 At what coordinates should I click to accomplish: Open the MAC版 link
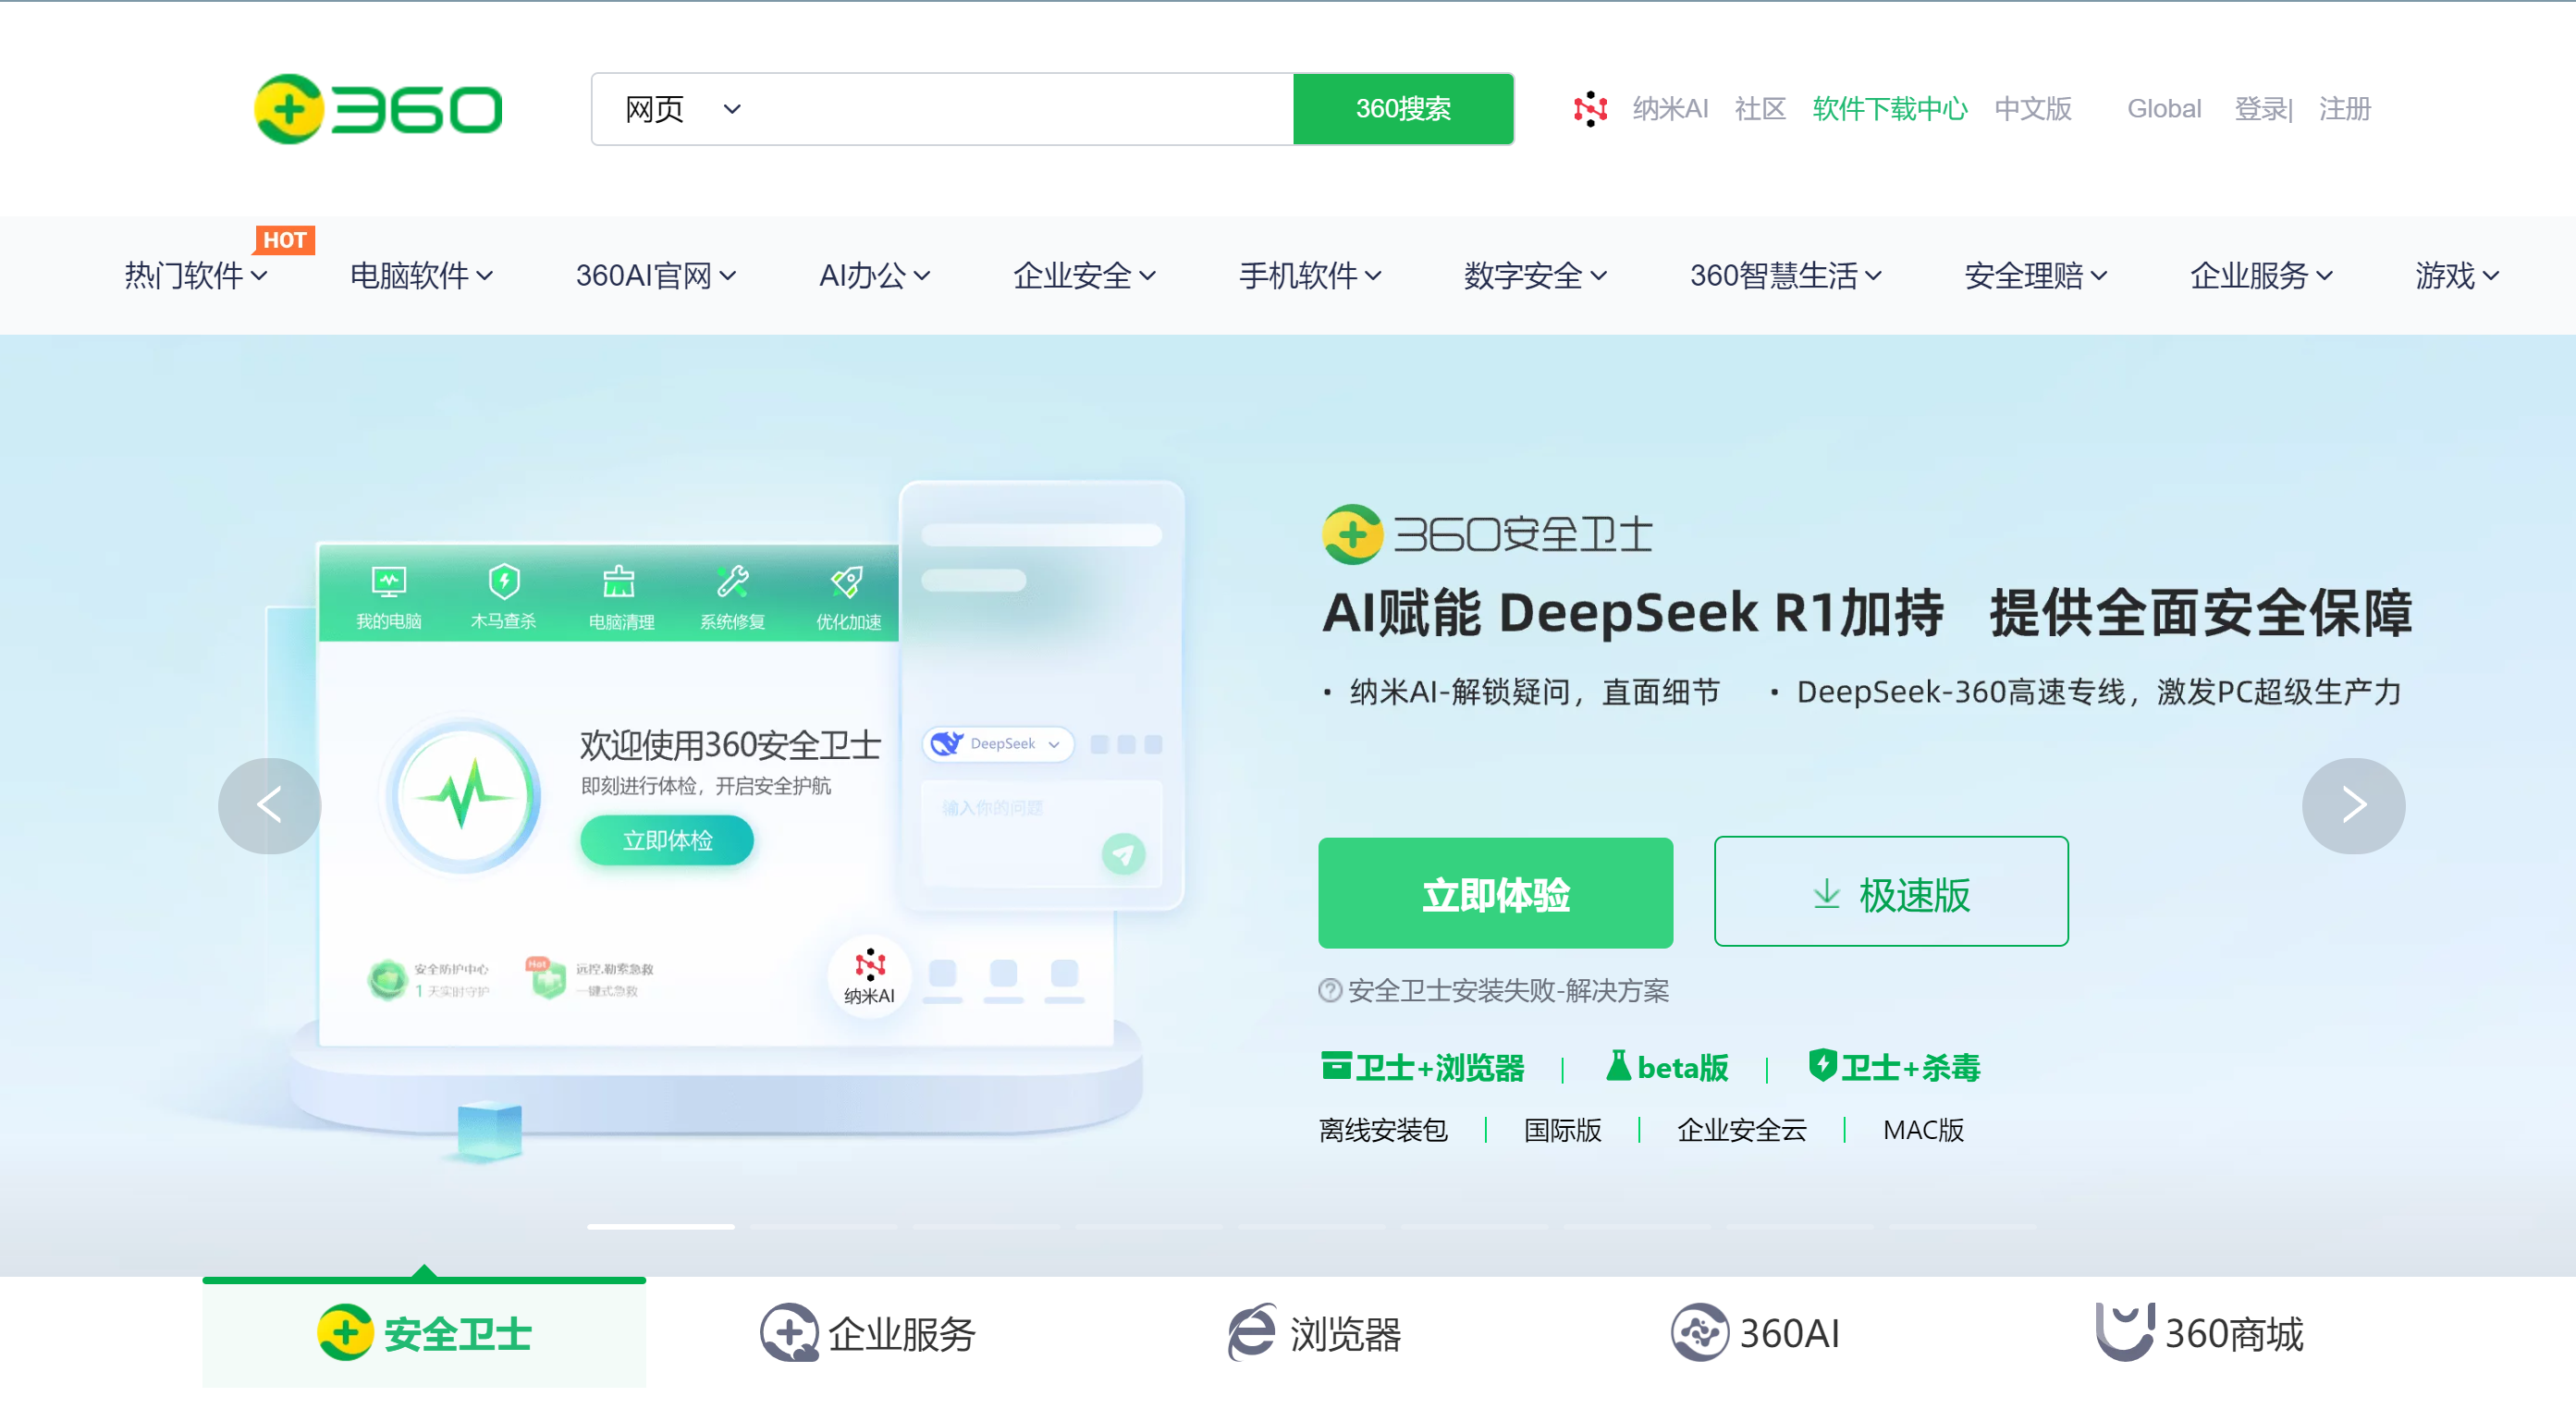click(1923, 1130)
